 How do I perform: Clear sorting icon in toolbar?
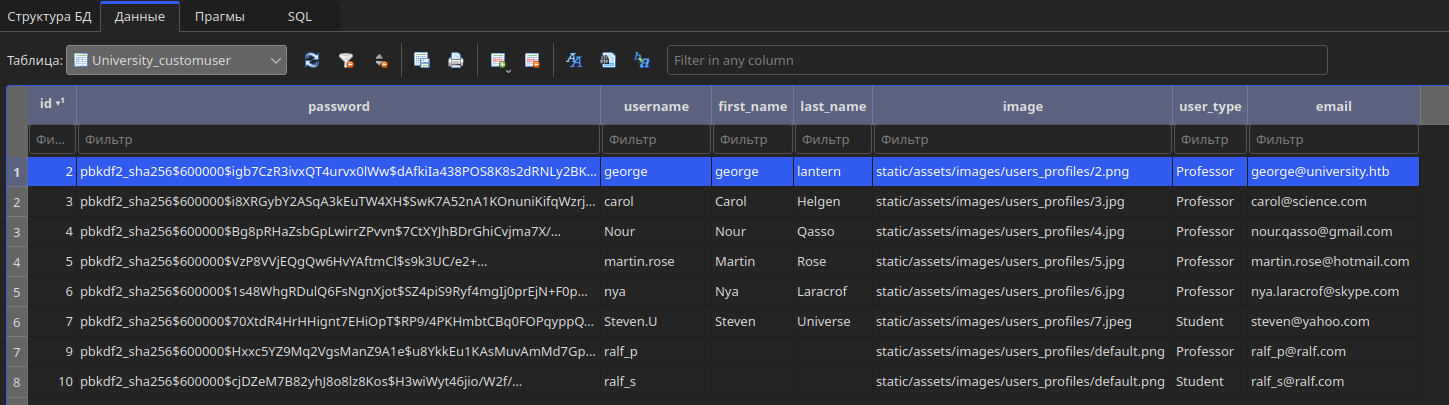coord(380,60)
